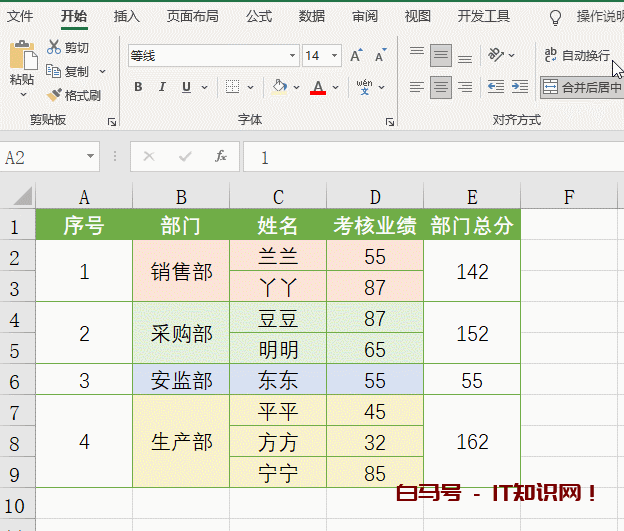Screen dimensions: 624x531
Task: Click the Copy icon
Action: click(x=53, y=71)
